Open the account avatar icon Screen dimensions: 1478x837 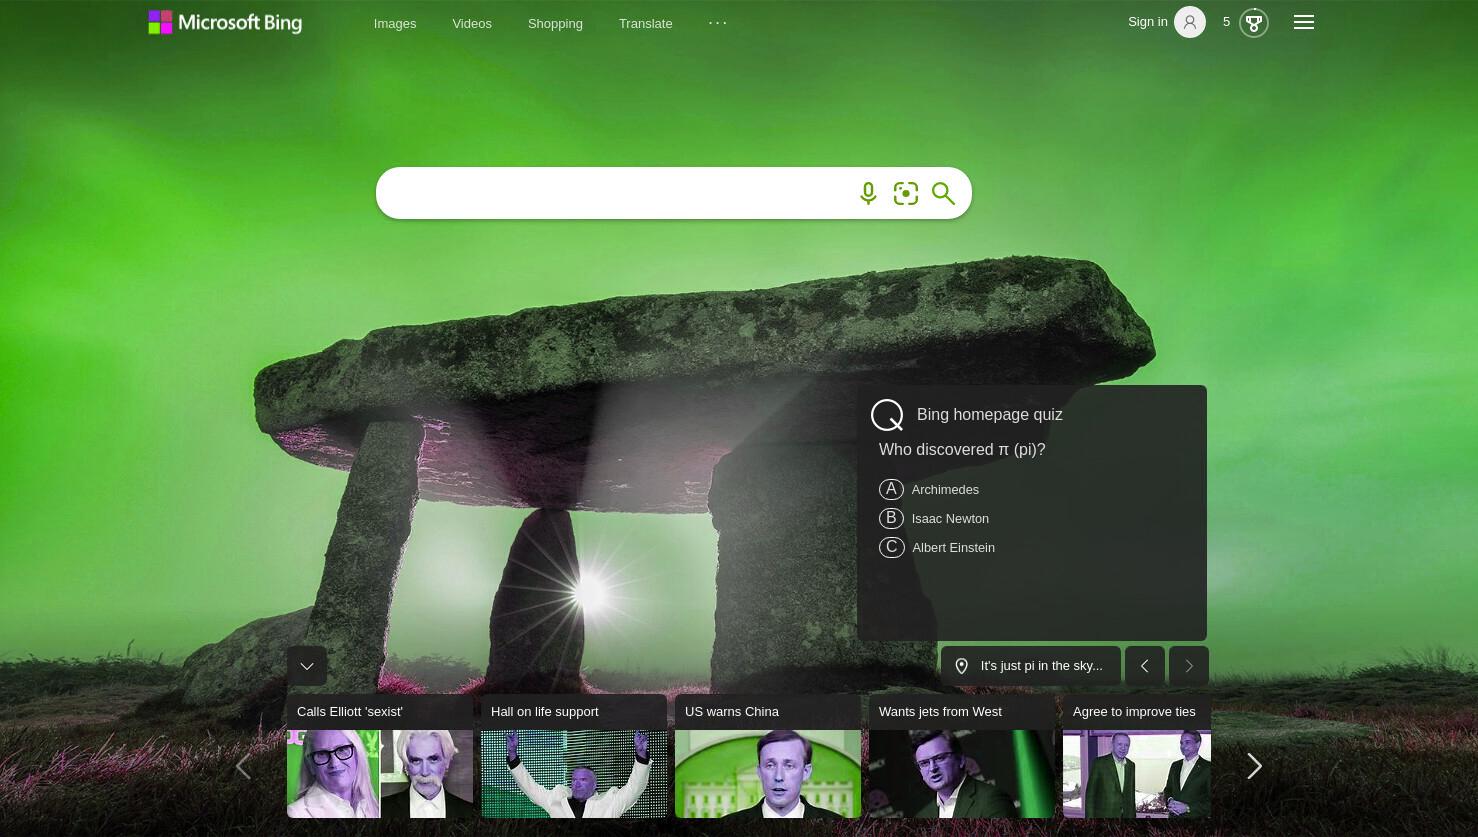(1190, 22)
